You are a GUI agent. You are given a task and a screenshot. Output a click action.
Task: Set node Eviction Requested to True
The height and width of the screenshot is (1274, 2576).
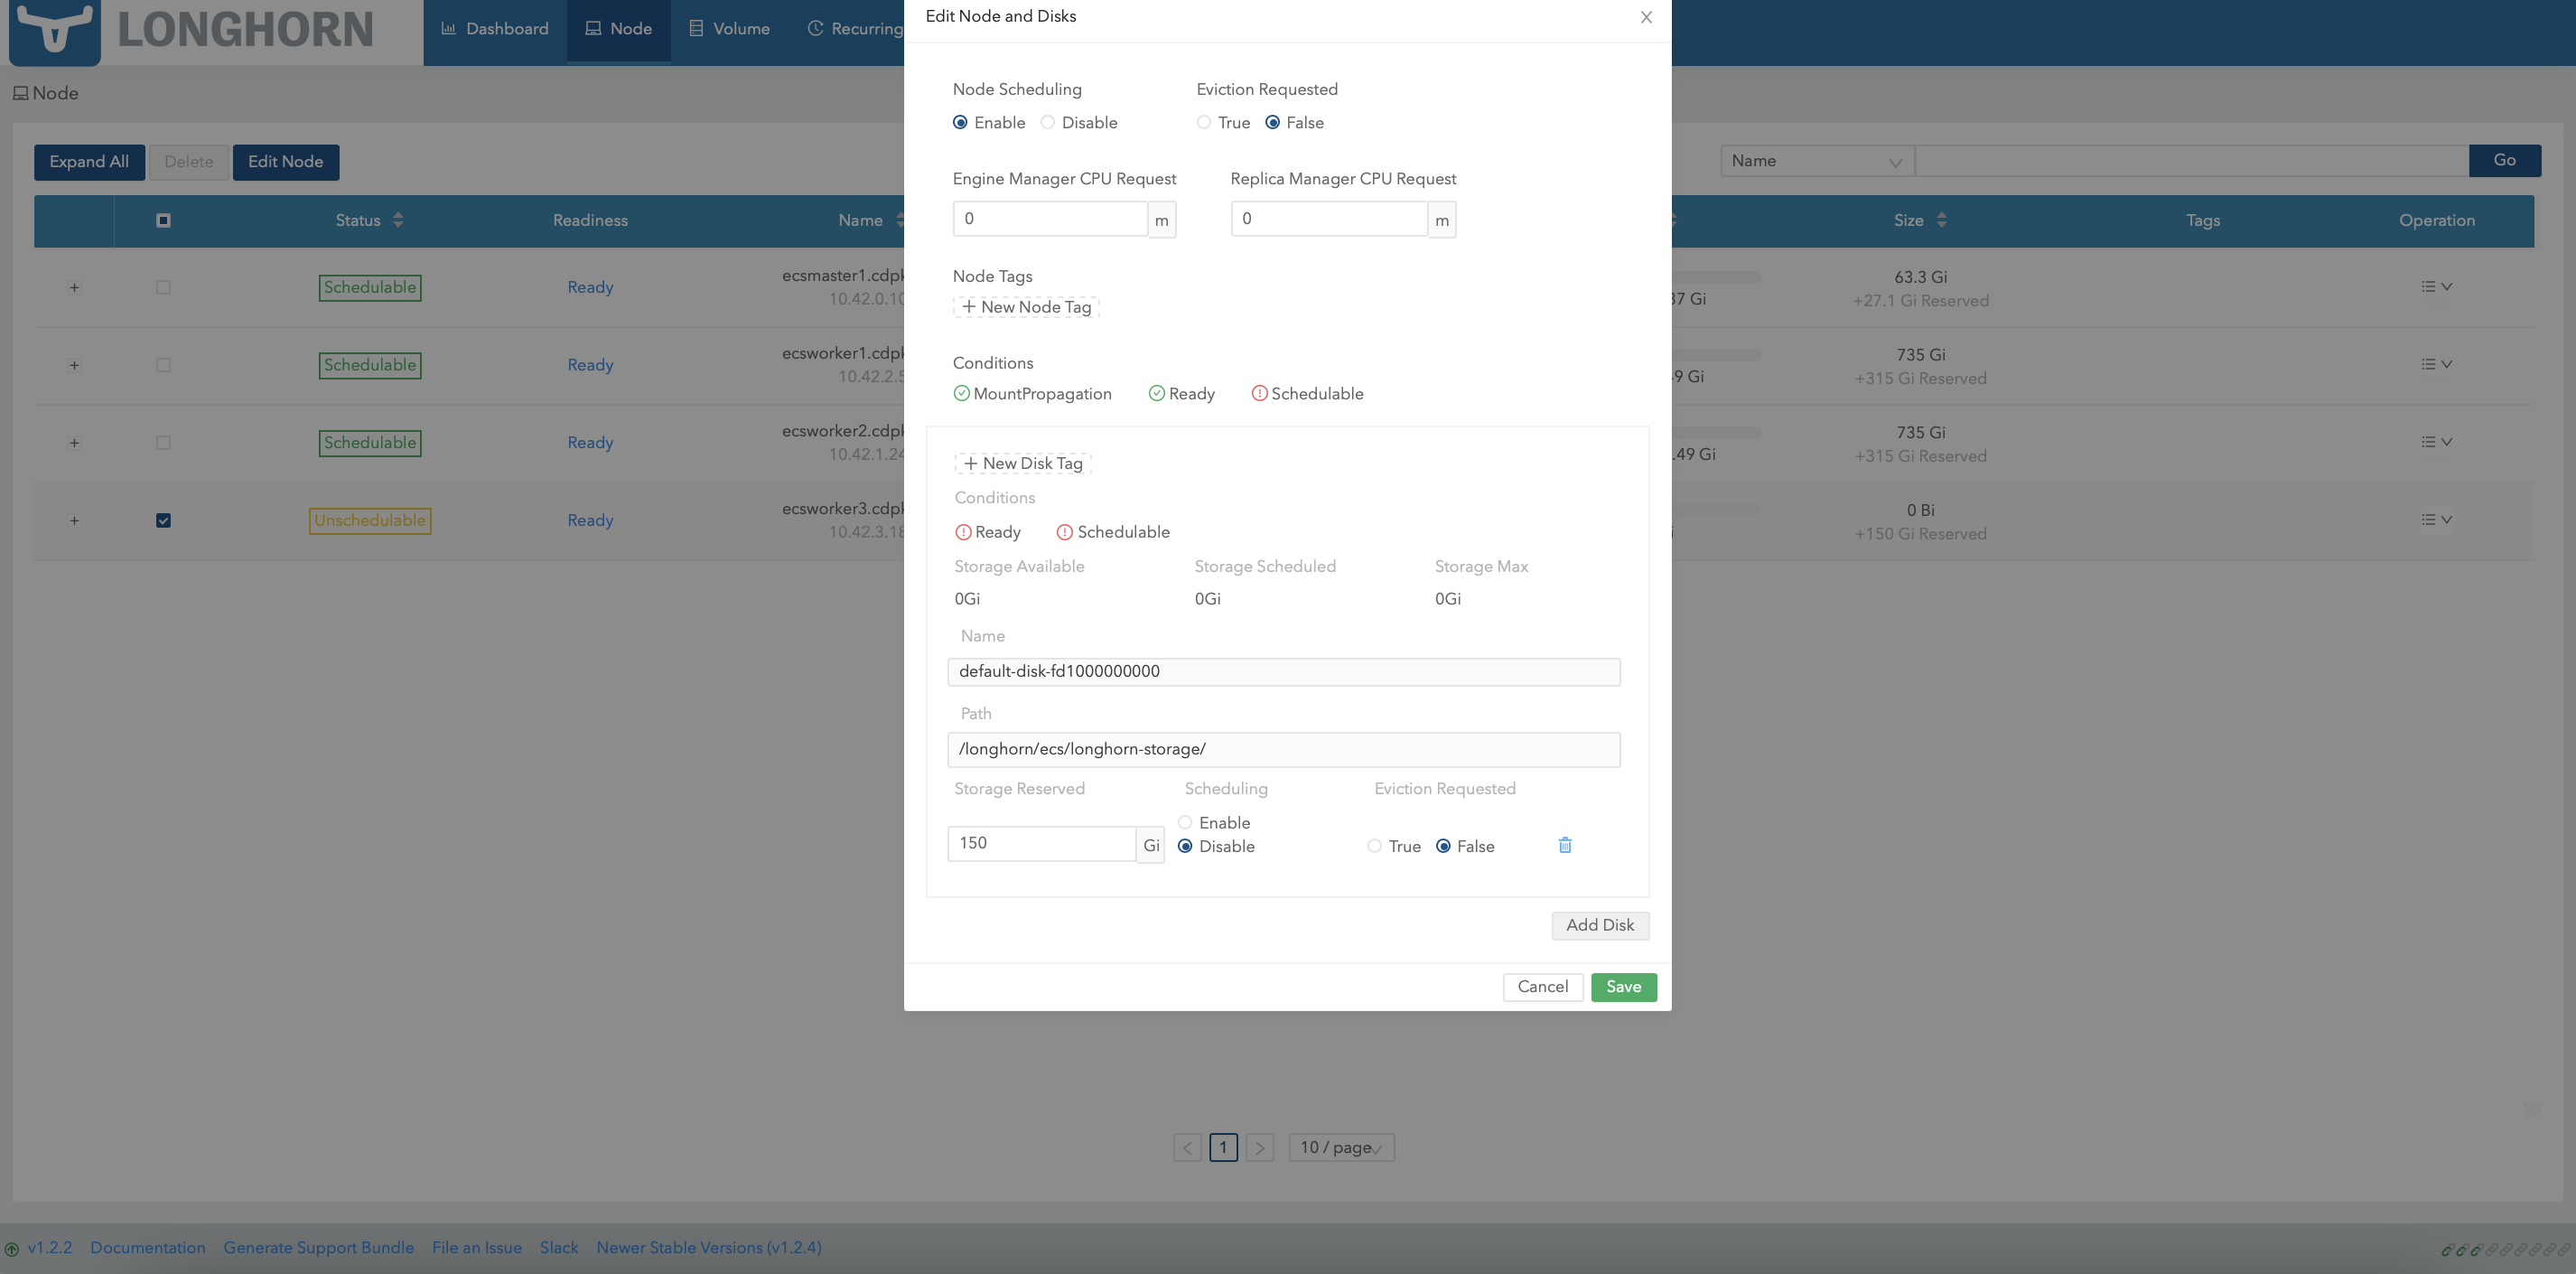tap(1204, 122)
